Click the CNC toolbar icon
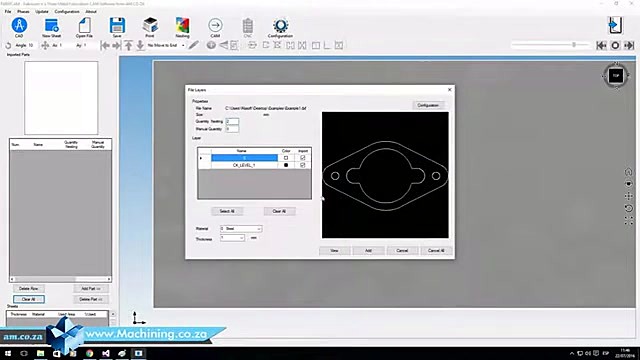Image resolution: width=640 pixels, height=360 pixels. click(248, 25)
